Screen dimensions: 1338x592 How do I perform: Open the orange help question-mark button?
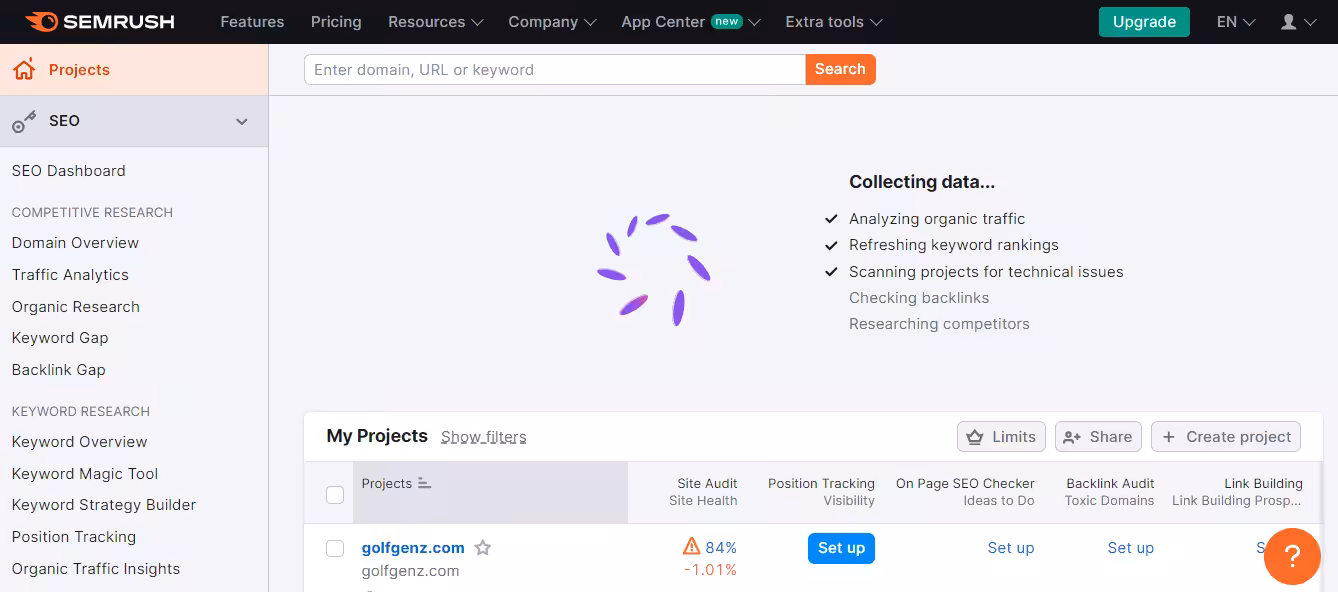1292,557
